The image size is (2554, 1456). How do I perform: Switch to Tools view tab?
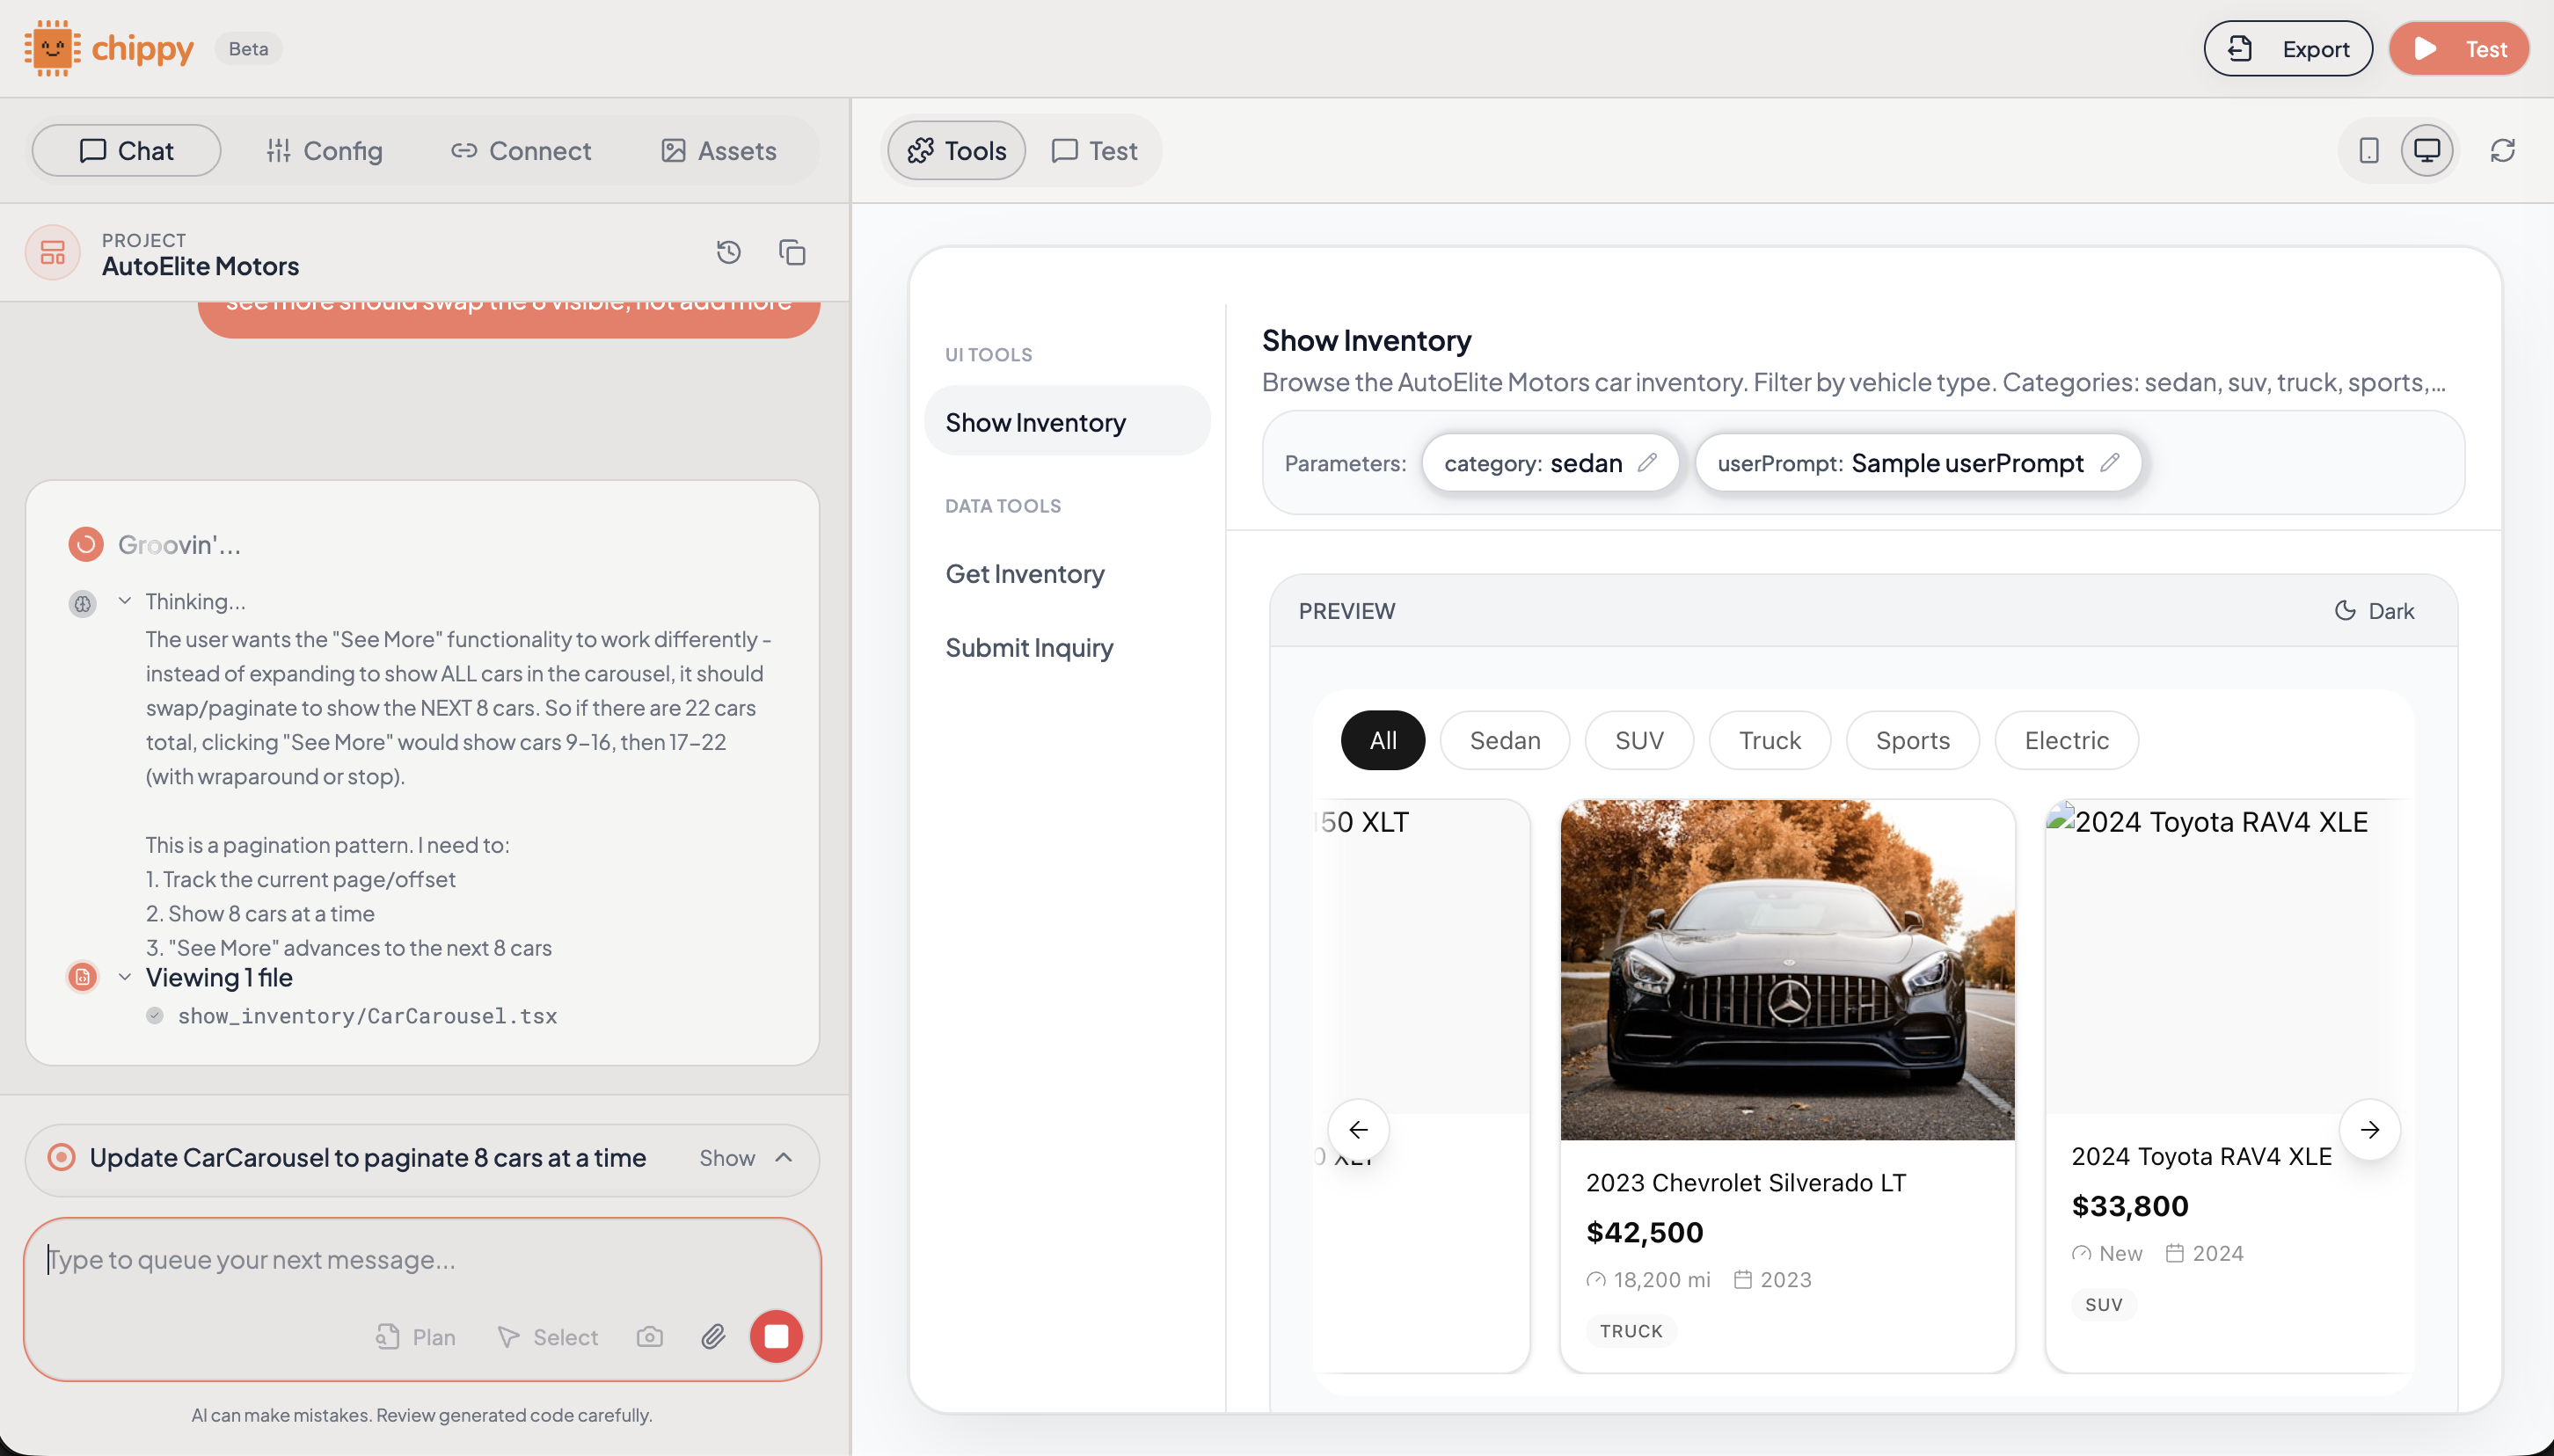[957, 151]
